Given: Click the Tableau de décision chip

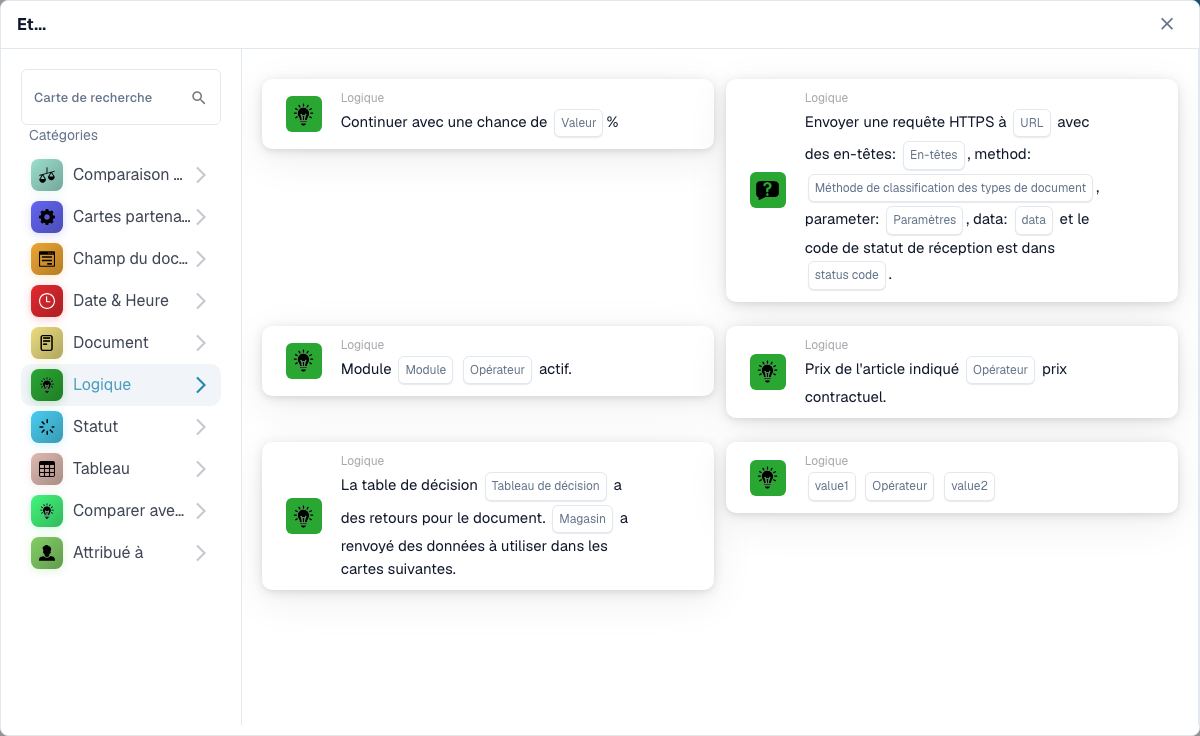Looking at the screenshot, I should [x=546, y=486].
